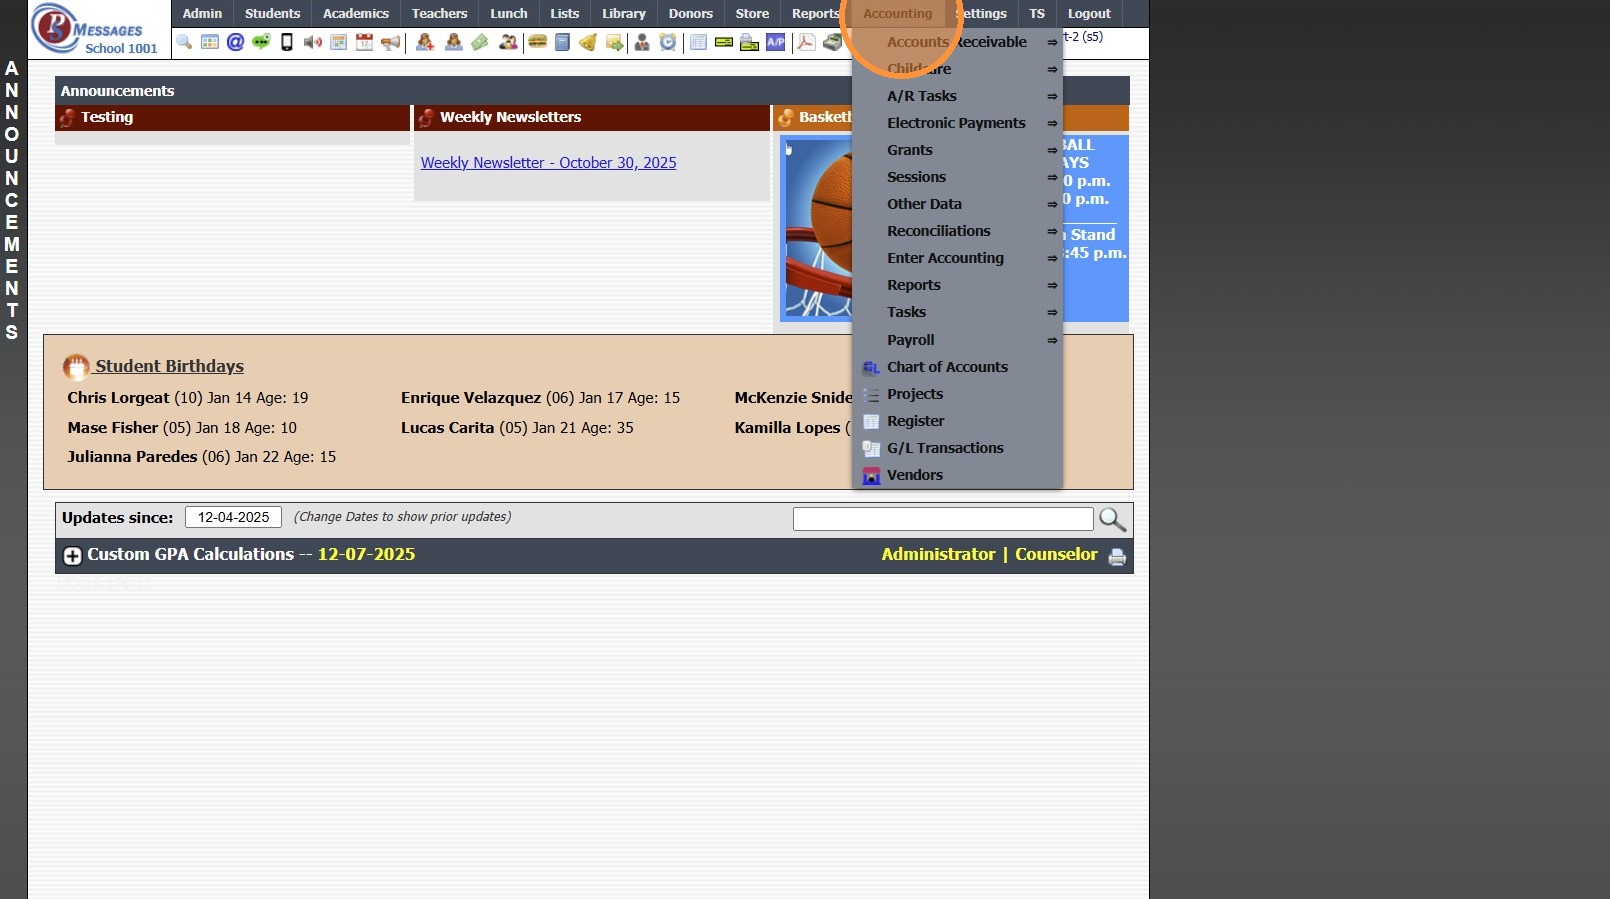Expand the Custom GPA Calculations plus icon
This screenshot has height=899, width=1610.
(x=72, y=556)
